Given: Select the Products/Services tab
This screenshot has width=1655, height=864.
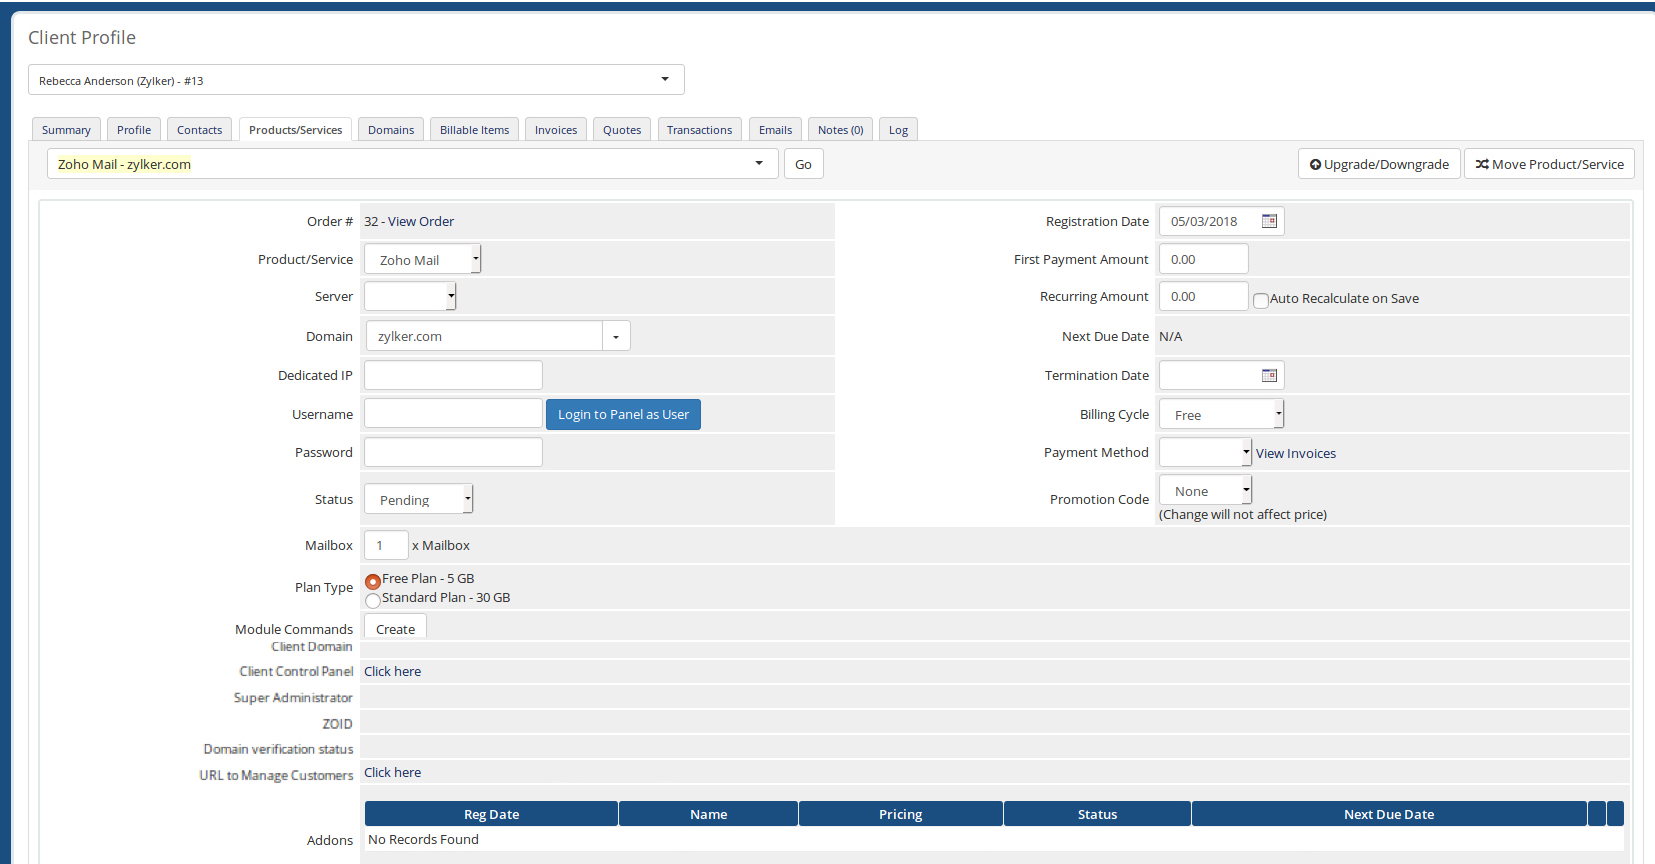Looking at the screenshot, I should [295, 130].
